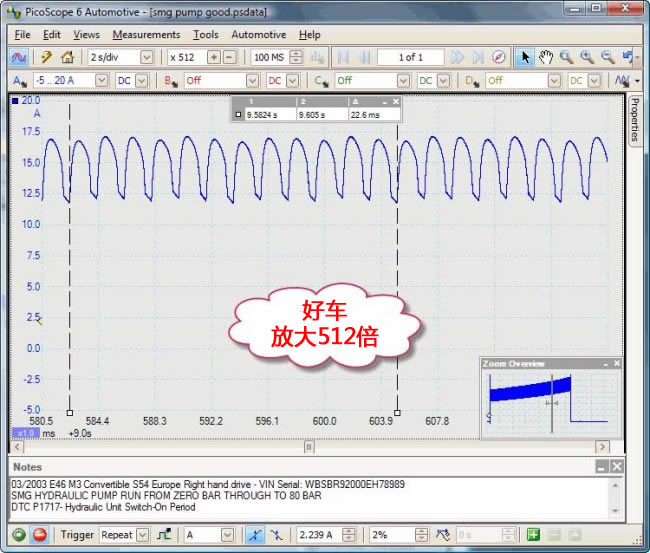650x553 pixels.
Task: Click the green add measurement icon
Action: [x=533, y=535]
